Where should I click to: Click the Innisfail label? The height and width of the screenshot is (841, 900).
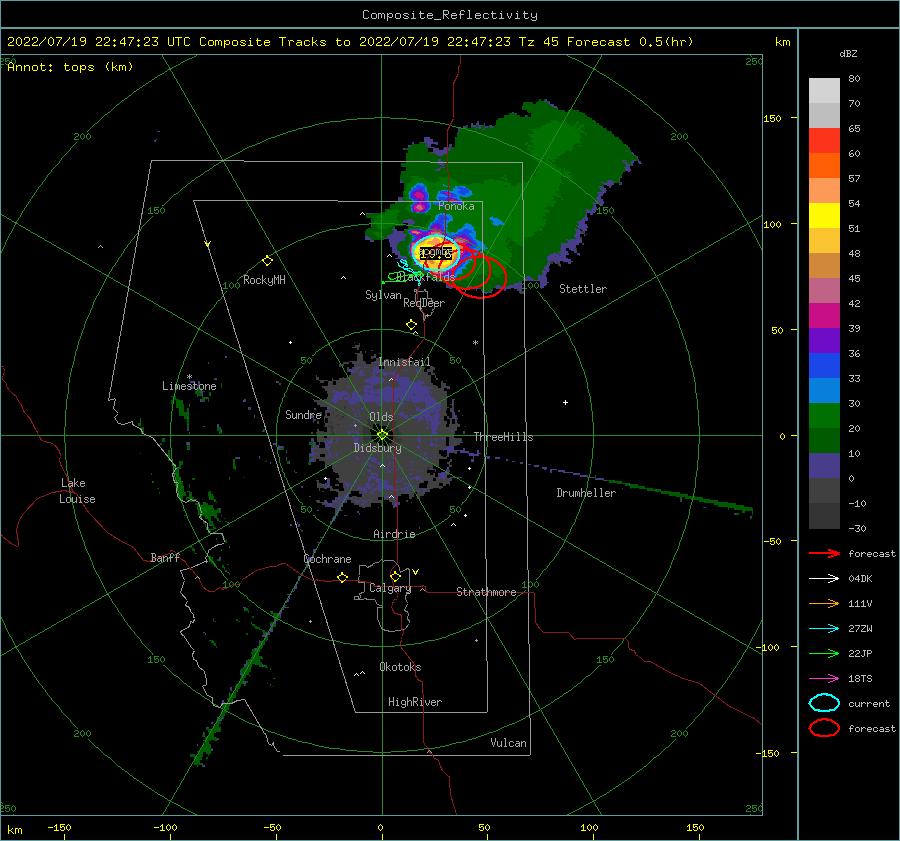(x=404, y=362)
